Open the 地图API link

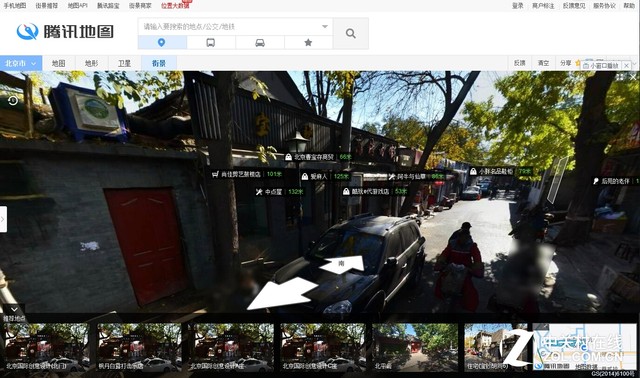(78, 6)
